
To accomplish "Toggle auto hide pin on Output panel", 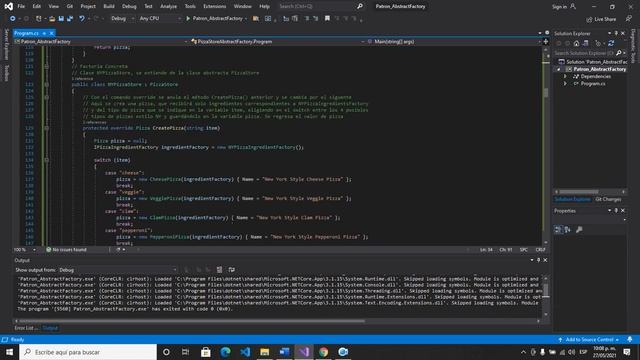I will pyautogui.click(x=538, y=260).
